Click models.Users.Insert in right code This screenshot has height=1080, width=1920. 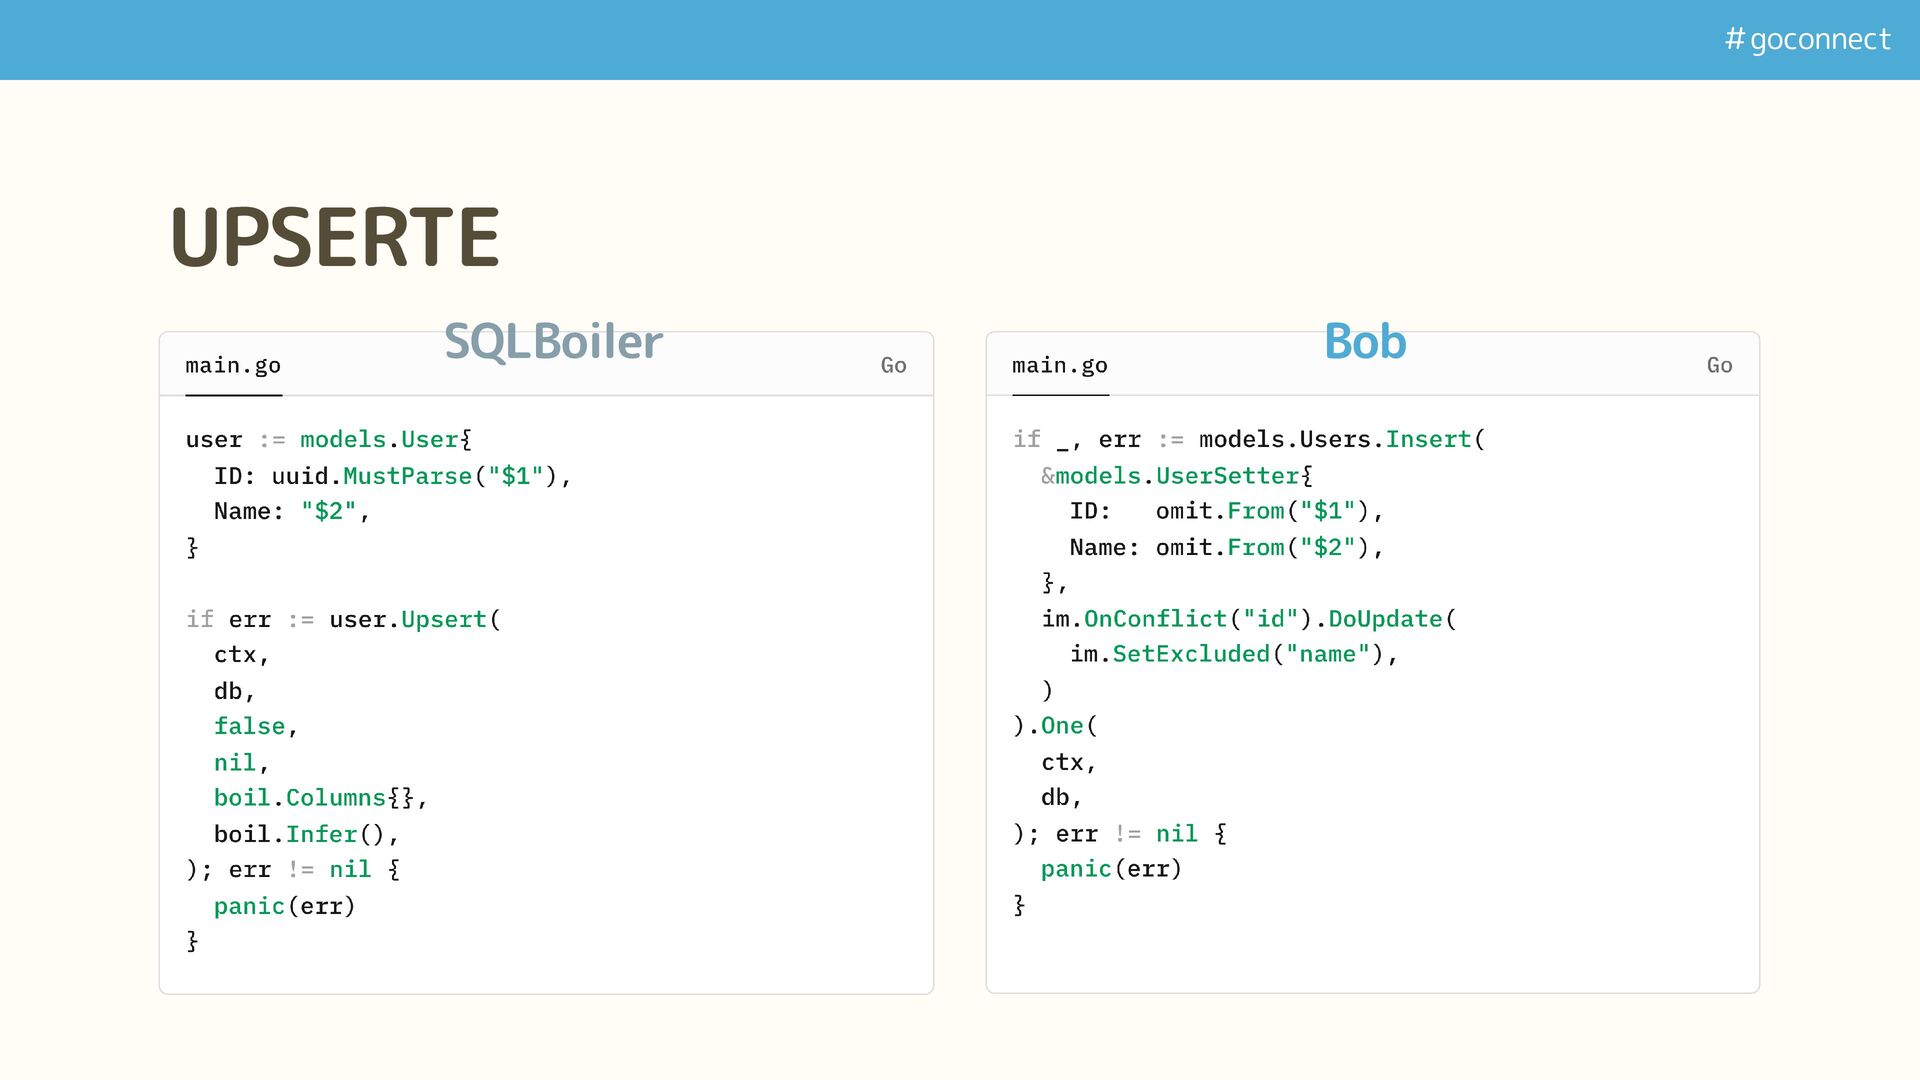point(1335,440)
